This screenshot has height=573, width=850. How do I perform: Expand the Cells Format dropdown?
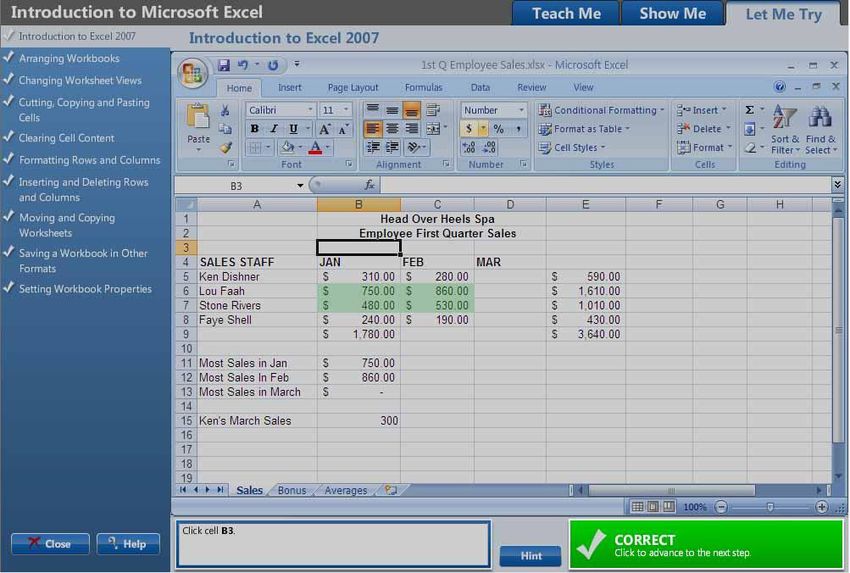[x=705, y=147]
